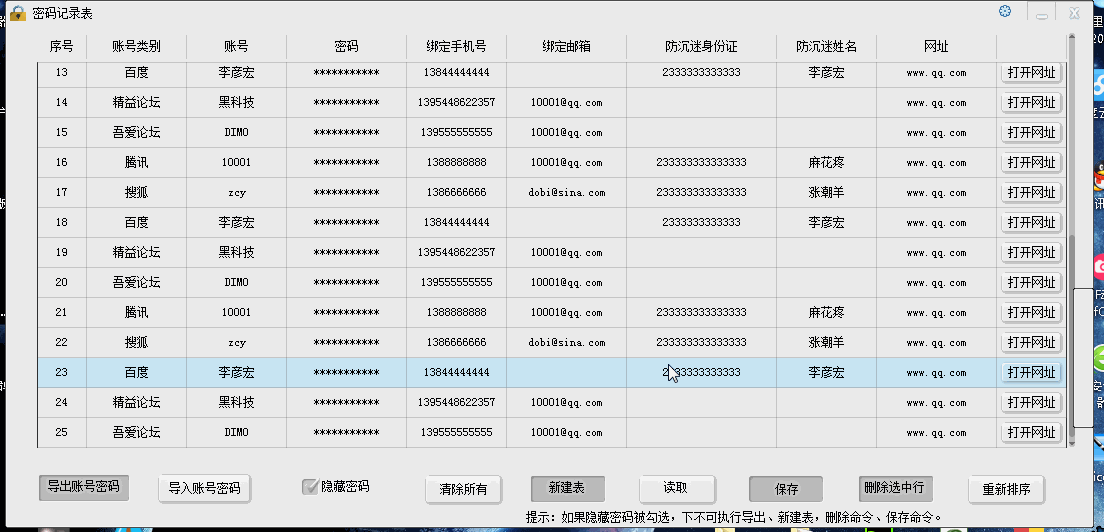Click 百度 in row 13
Image resolution: width=1104 pixels, height=532 pixels.
pos(137,72)
